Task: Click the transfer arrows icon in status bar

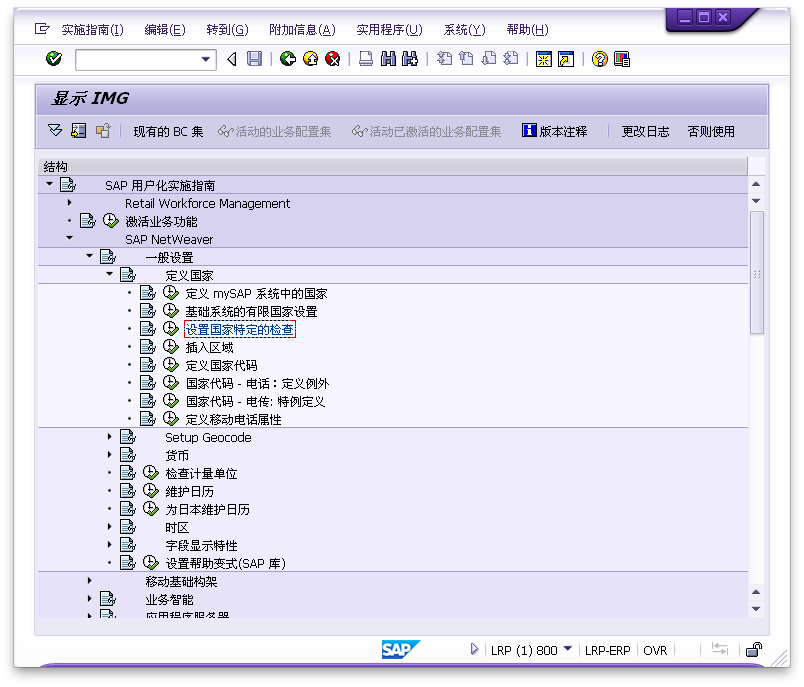Action: pyautogui.click(x=720, y=649)
